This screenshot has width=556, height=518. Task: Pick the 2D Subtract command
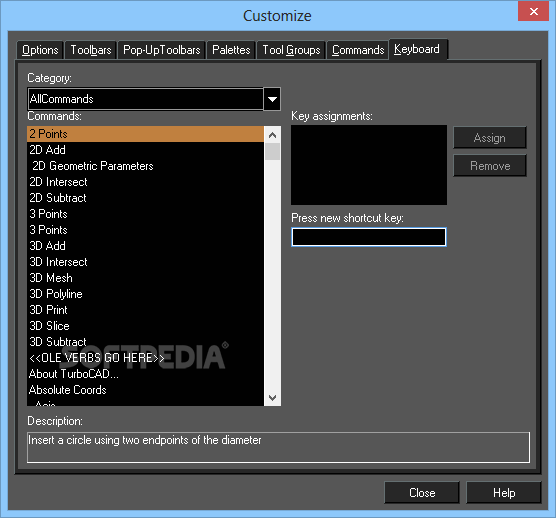(x=145, y=198)
